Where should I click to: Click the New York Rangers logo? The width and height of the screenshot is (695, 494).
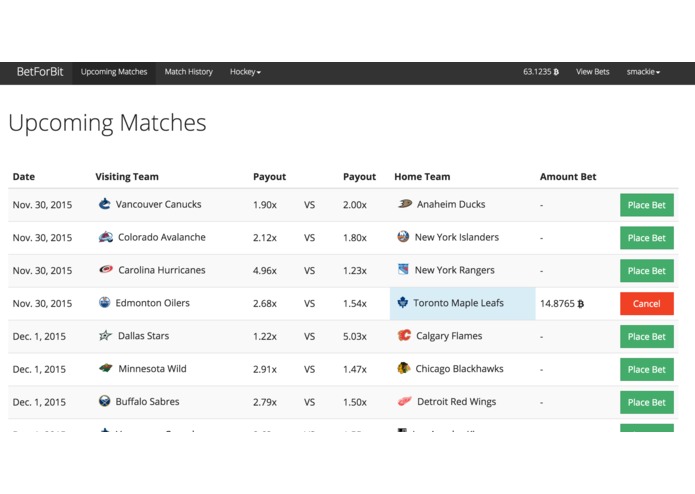[403, 269]
